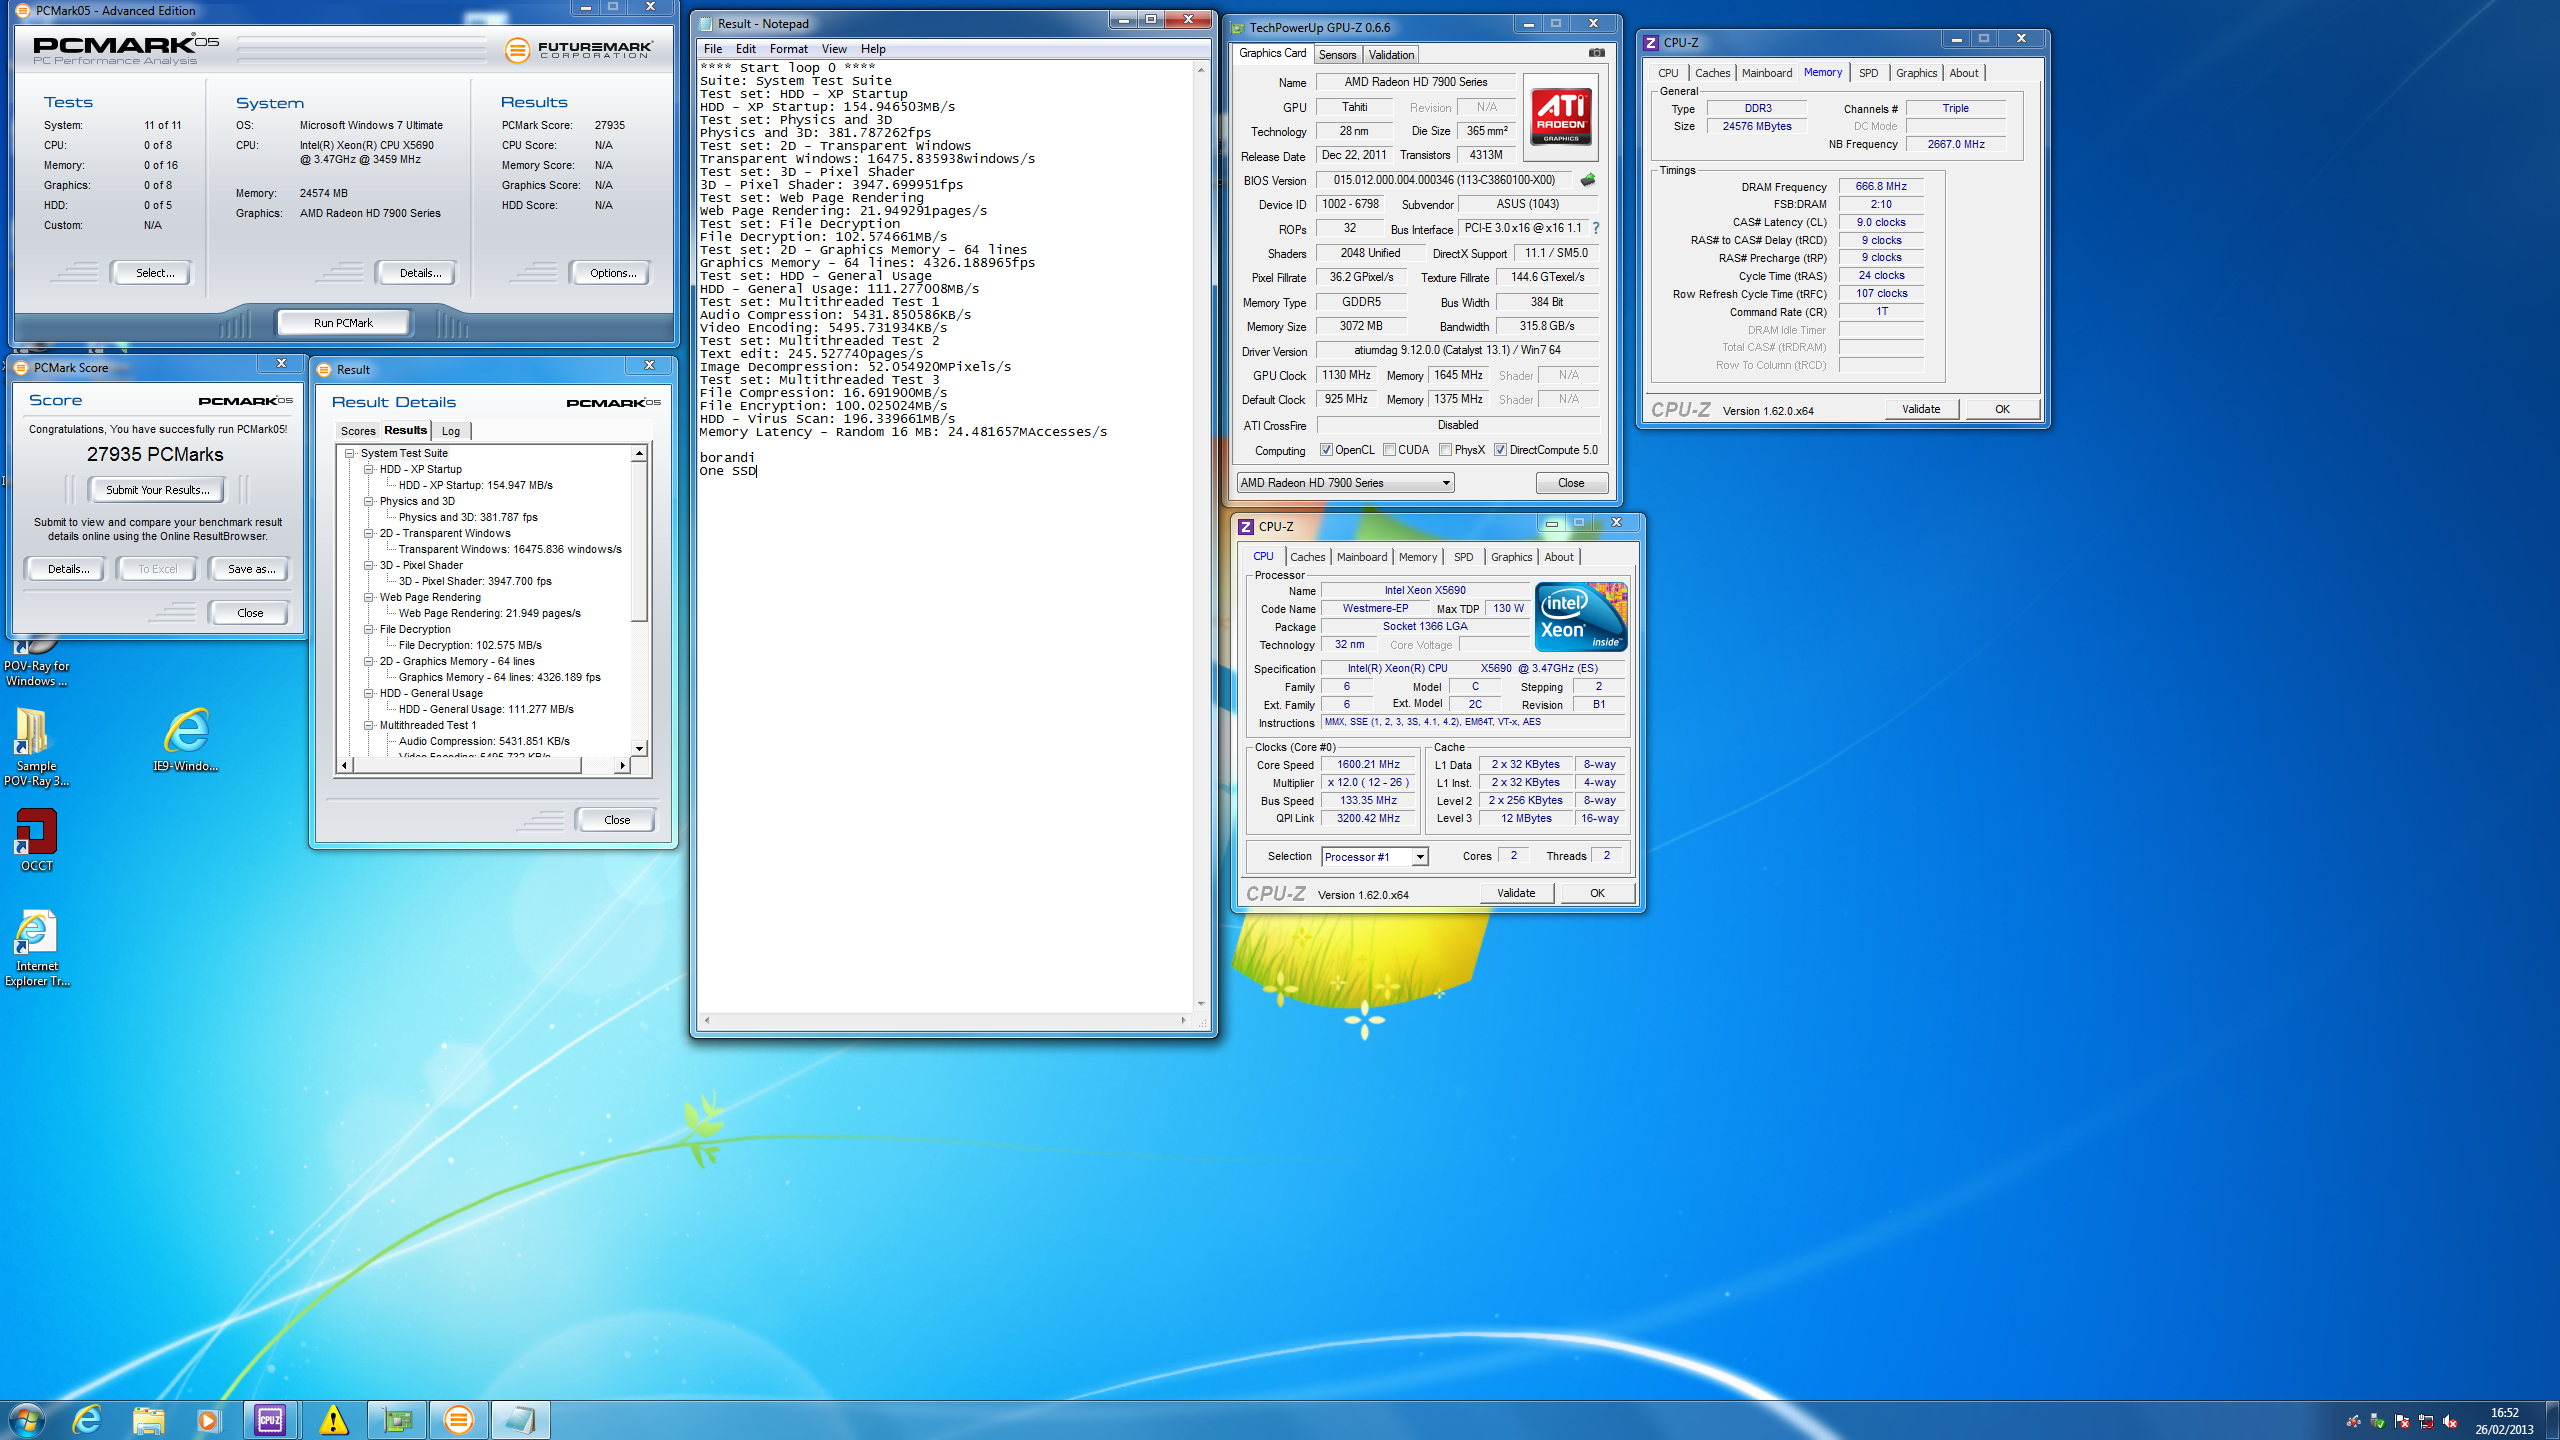Click the Futuremark Corporation logo
The image size is (2560, 1440).
[579, 49]
